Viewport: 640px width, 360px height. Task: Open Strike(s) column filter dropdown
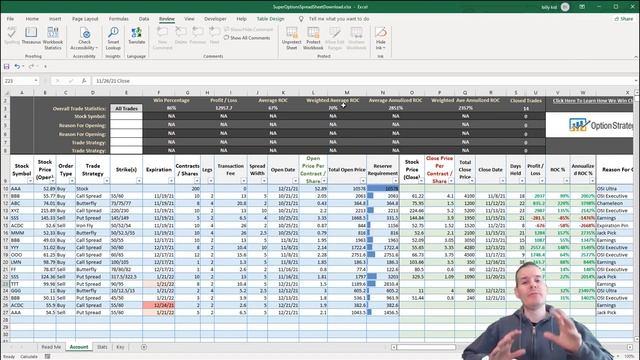(139, 180)
